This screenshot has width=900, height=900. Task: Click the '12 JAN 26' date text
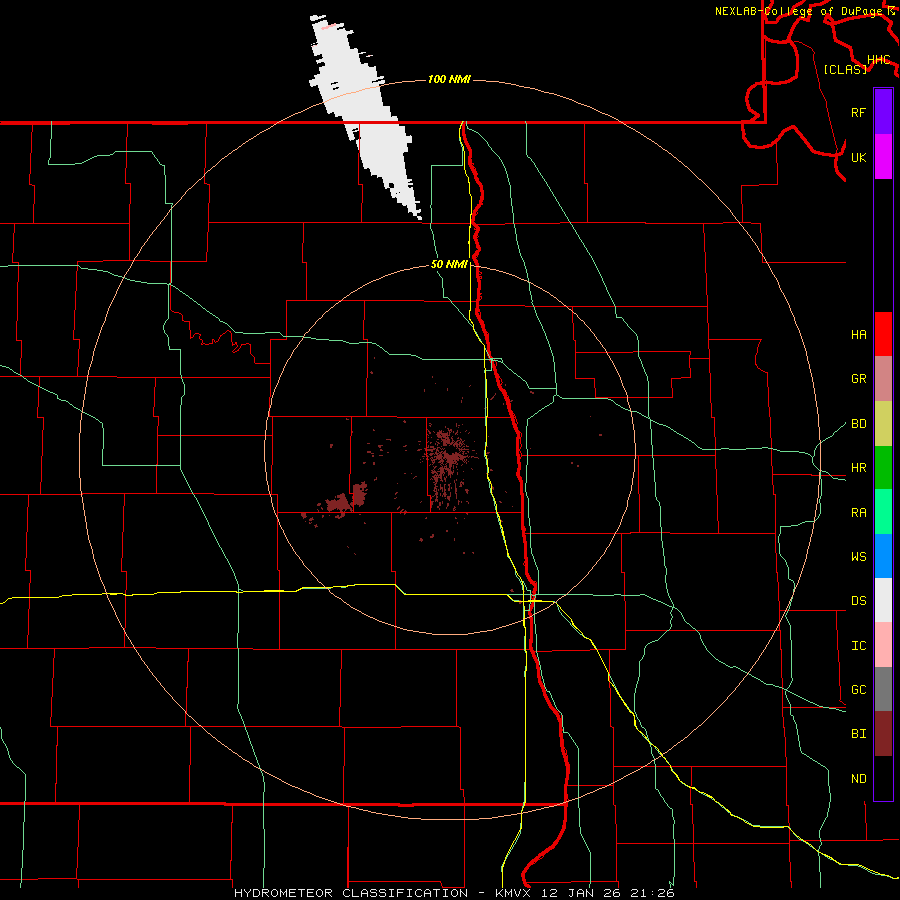[581, 893]
